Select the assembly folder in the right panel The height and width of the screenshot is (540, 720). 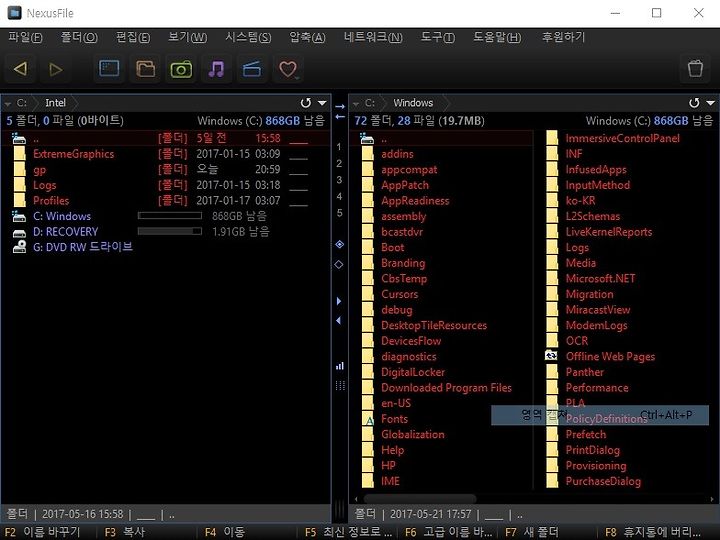click(x=404, y=216)
